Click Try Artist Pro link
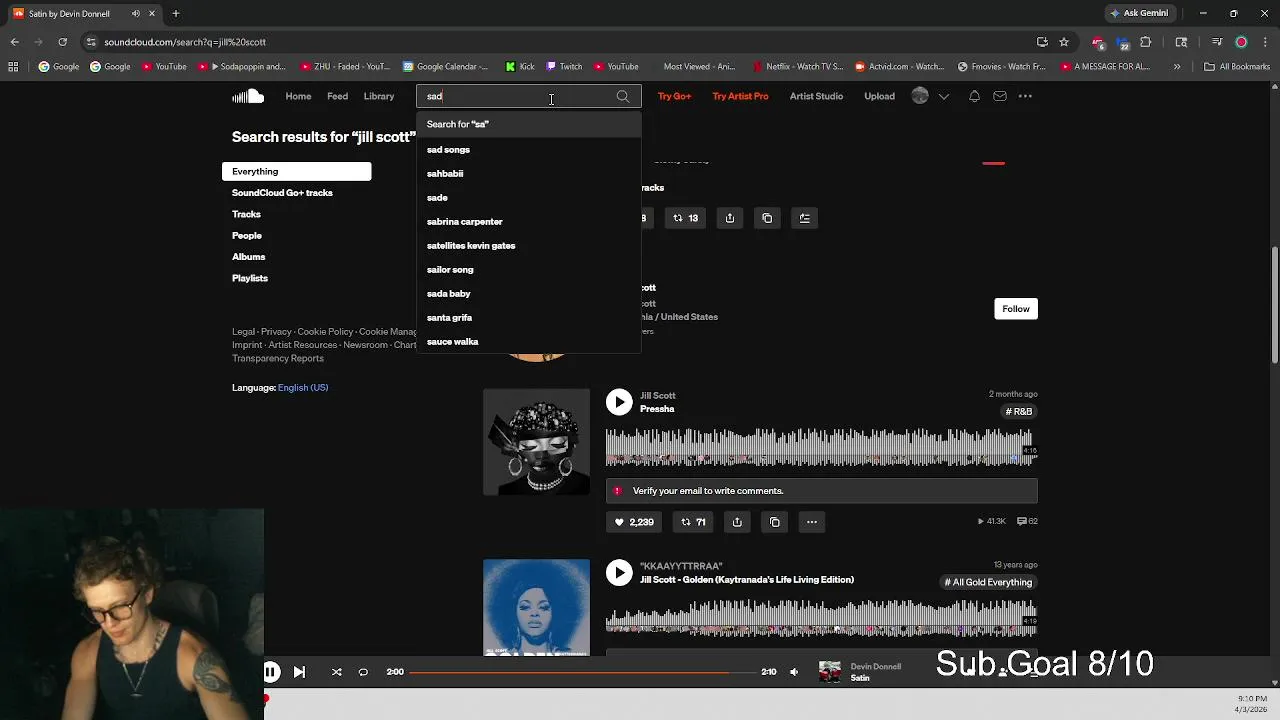The height and width of the screenshot is (720, 1280). (x=740, y=96)
